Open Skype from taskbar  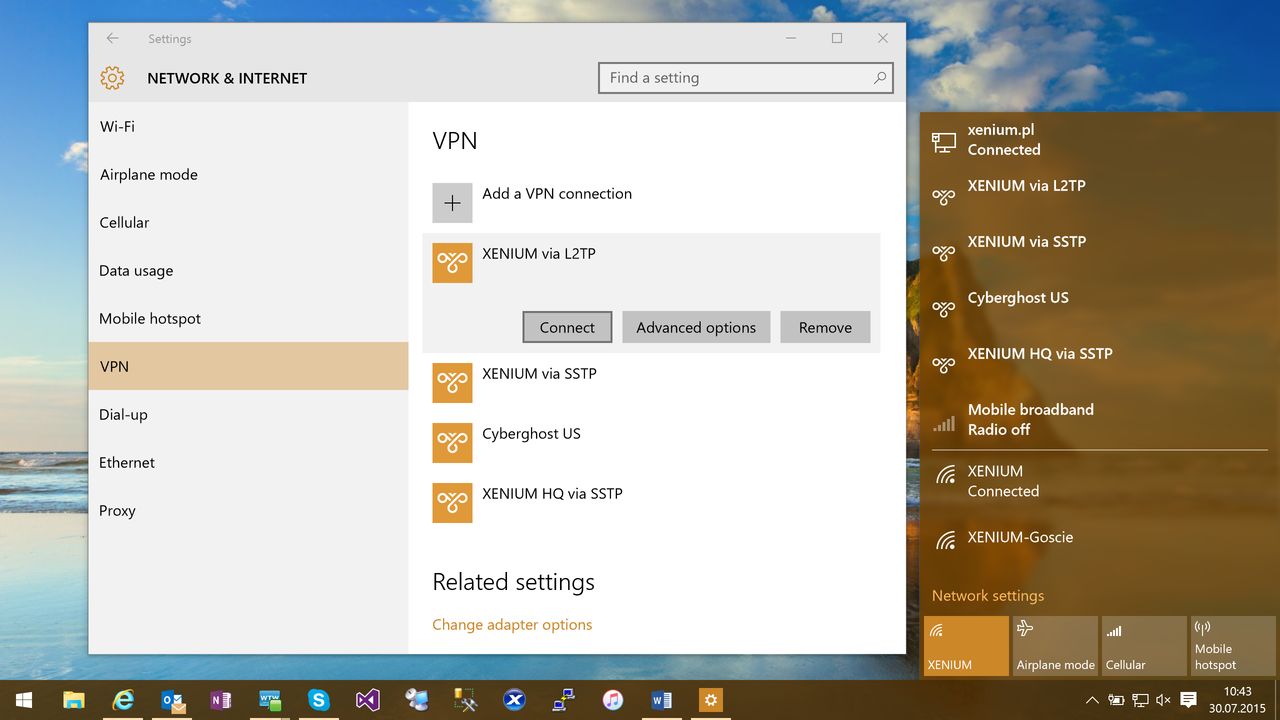coord(319,700)
